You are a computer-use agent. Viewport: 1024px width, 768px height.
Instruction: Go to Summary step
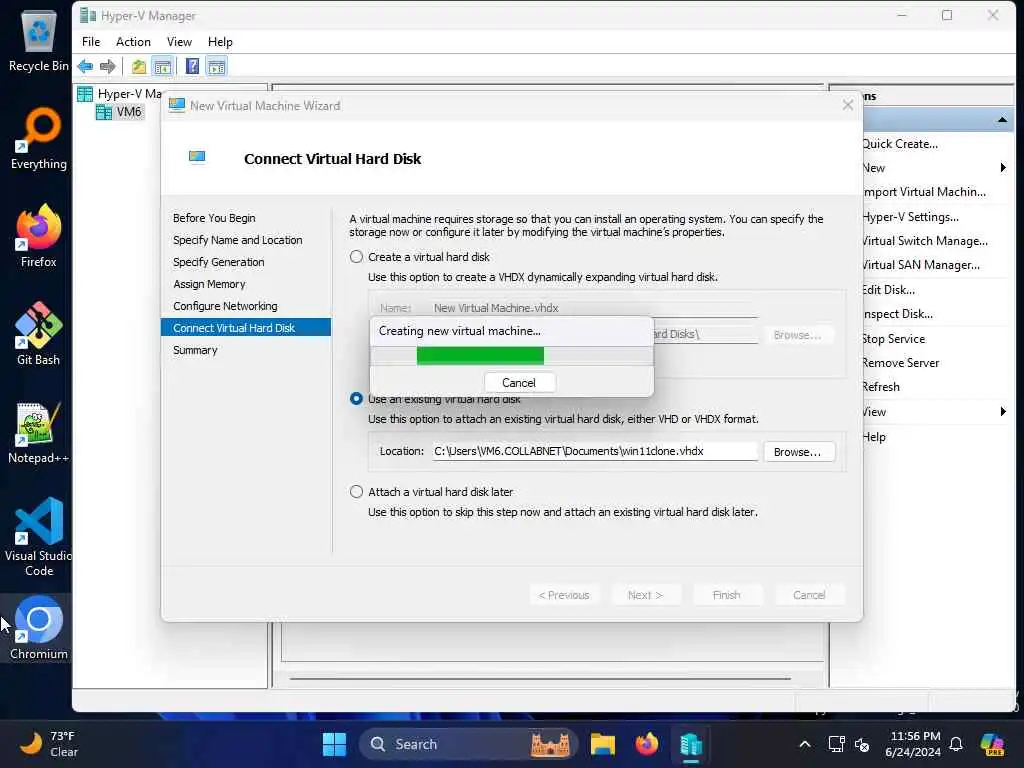pos(195,350)
